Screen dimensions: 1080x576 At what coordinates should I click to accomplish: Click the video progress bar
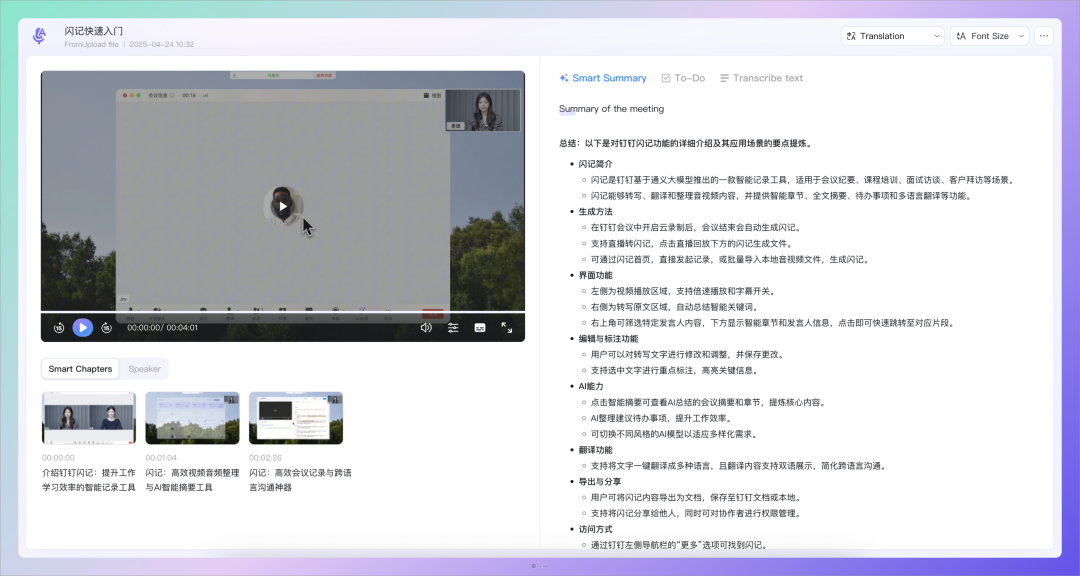[282, 312]
